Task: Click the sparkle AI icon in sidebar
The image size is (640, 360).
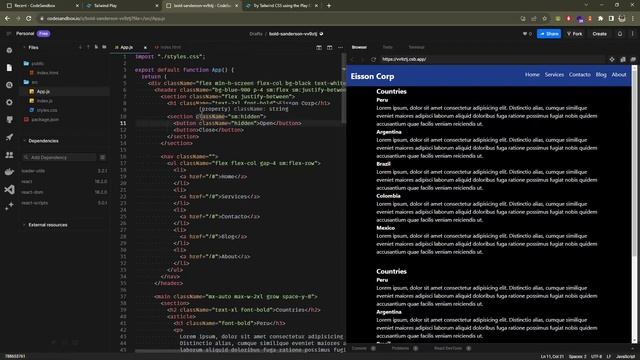Action: tap(9, 207)
